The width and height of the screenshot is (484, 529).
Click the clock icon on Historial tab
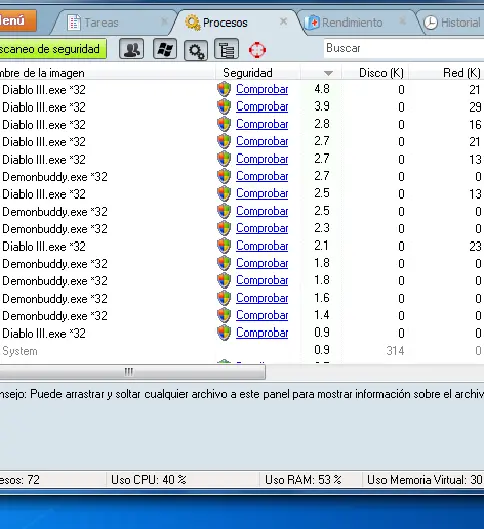pyautogui.click(x=430, y=23)
